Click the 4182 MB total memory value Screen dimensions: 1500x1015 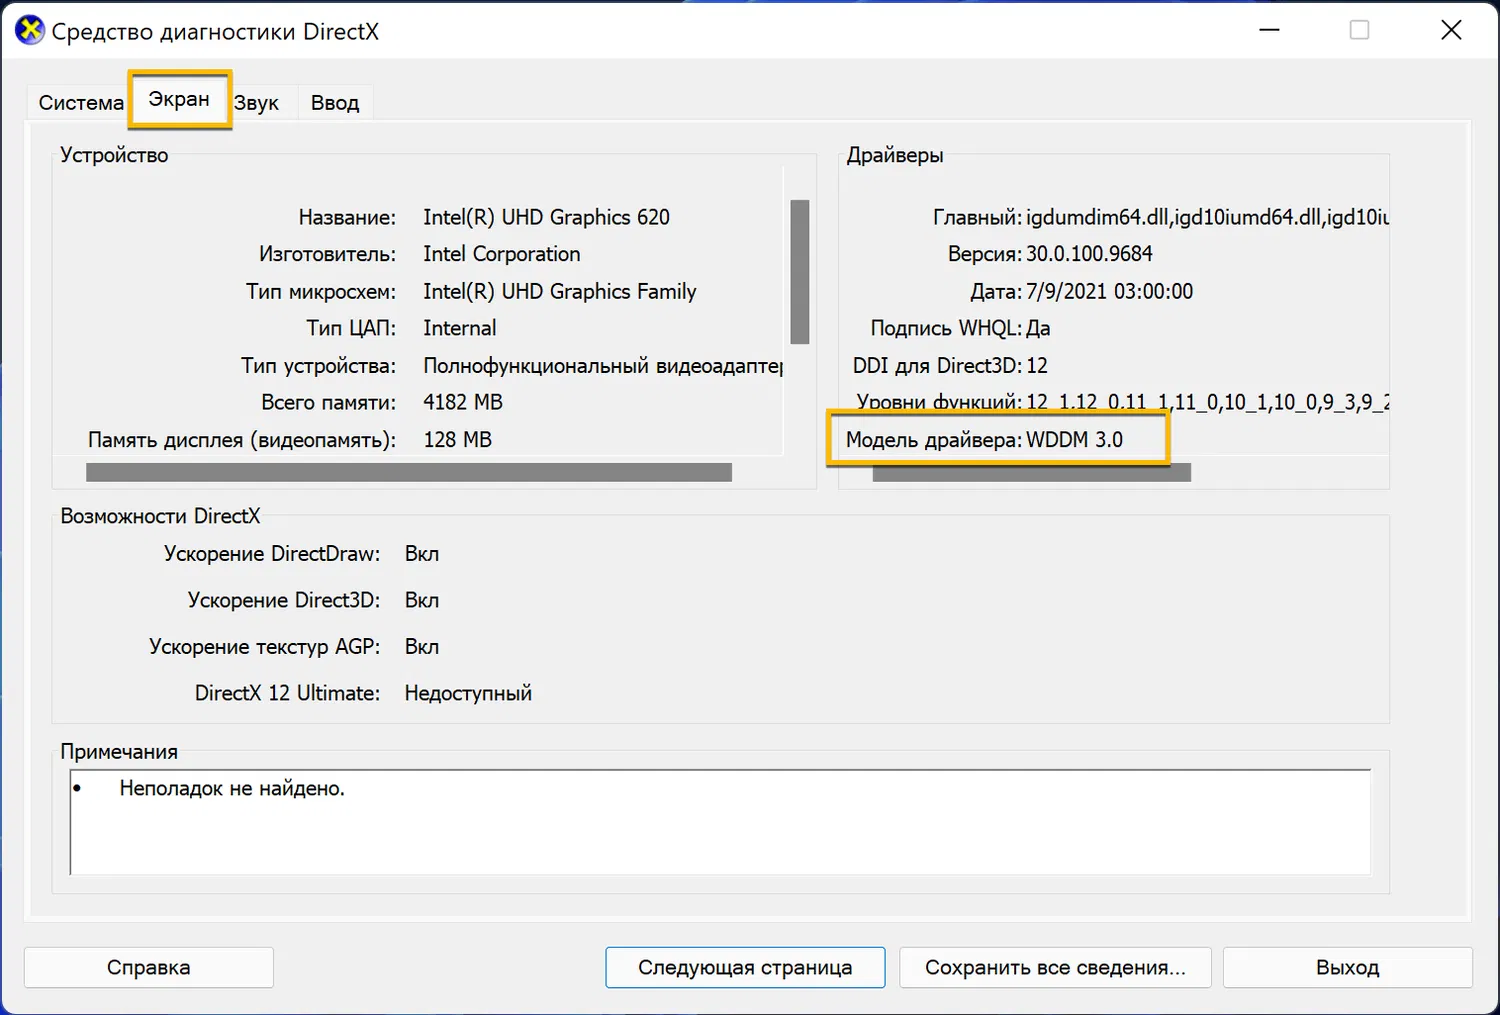[x=463, y=402]
